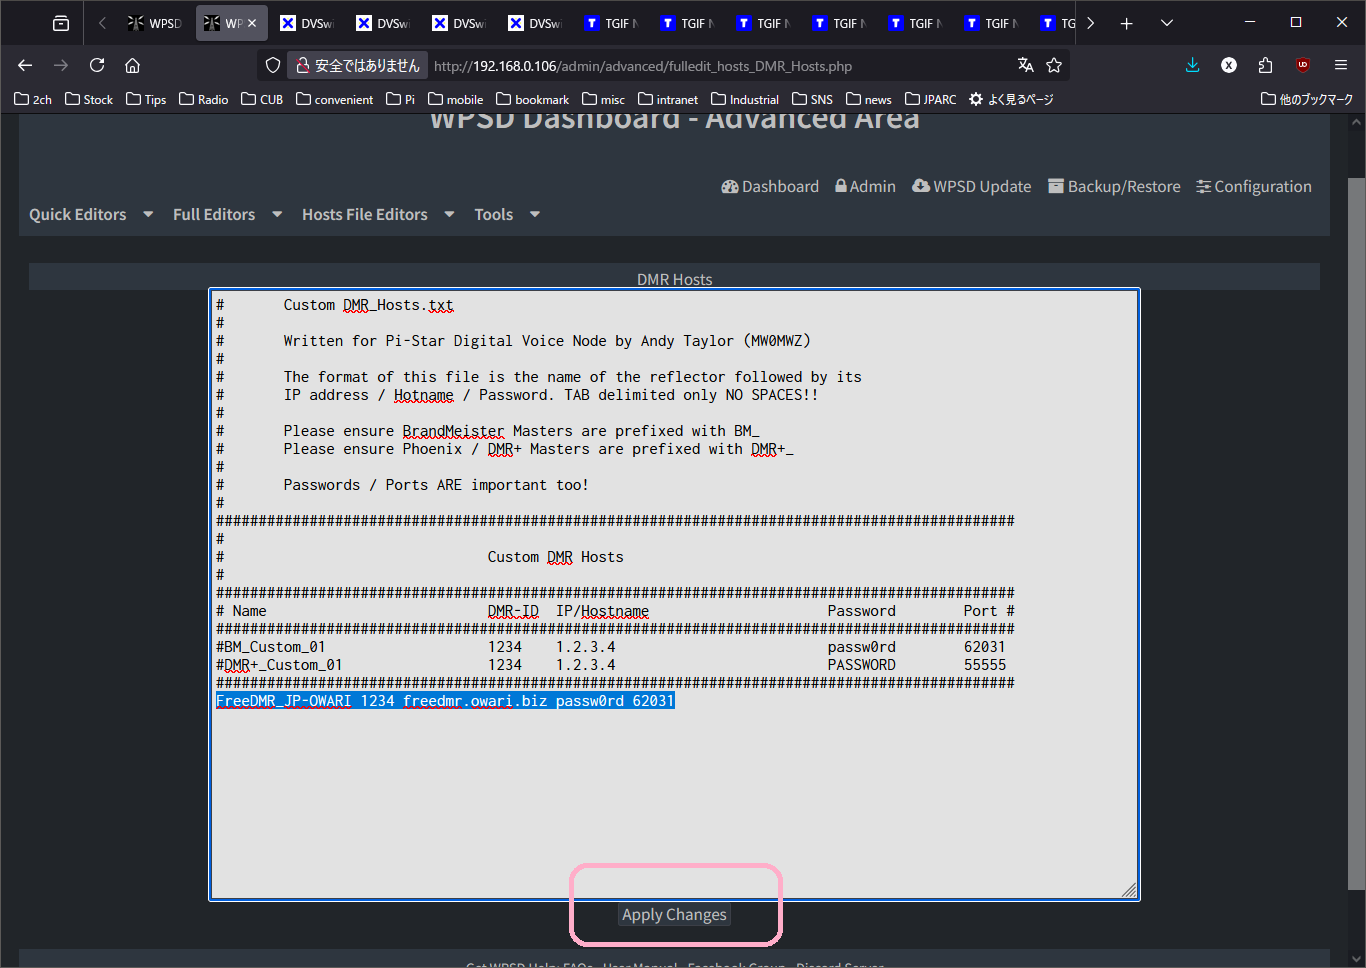Bookmark this page with the star icon

(x=1054, y=65)
